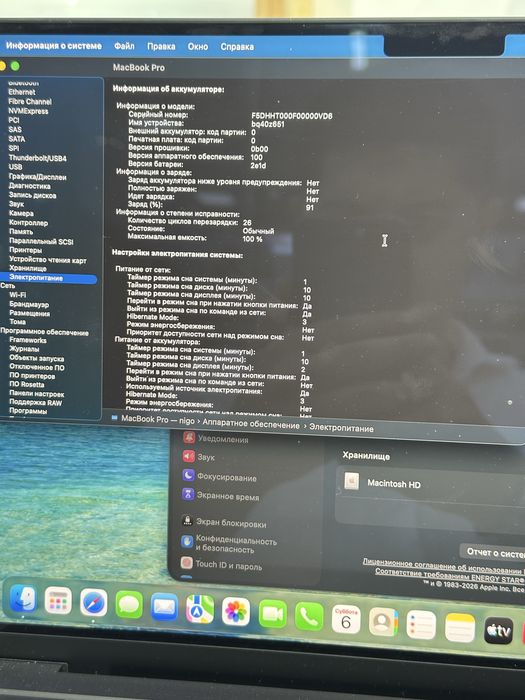Click Экранное время hourglass icon
This screenshot has width=525, height=700.
click(x=188, y=494)
